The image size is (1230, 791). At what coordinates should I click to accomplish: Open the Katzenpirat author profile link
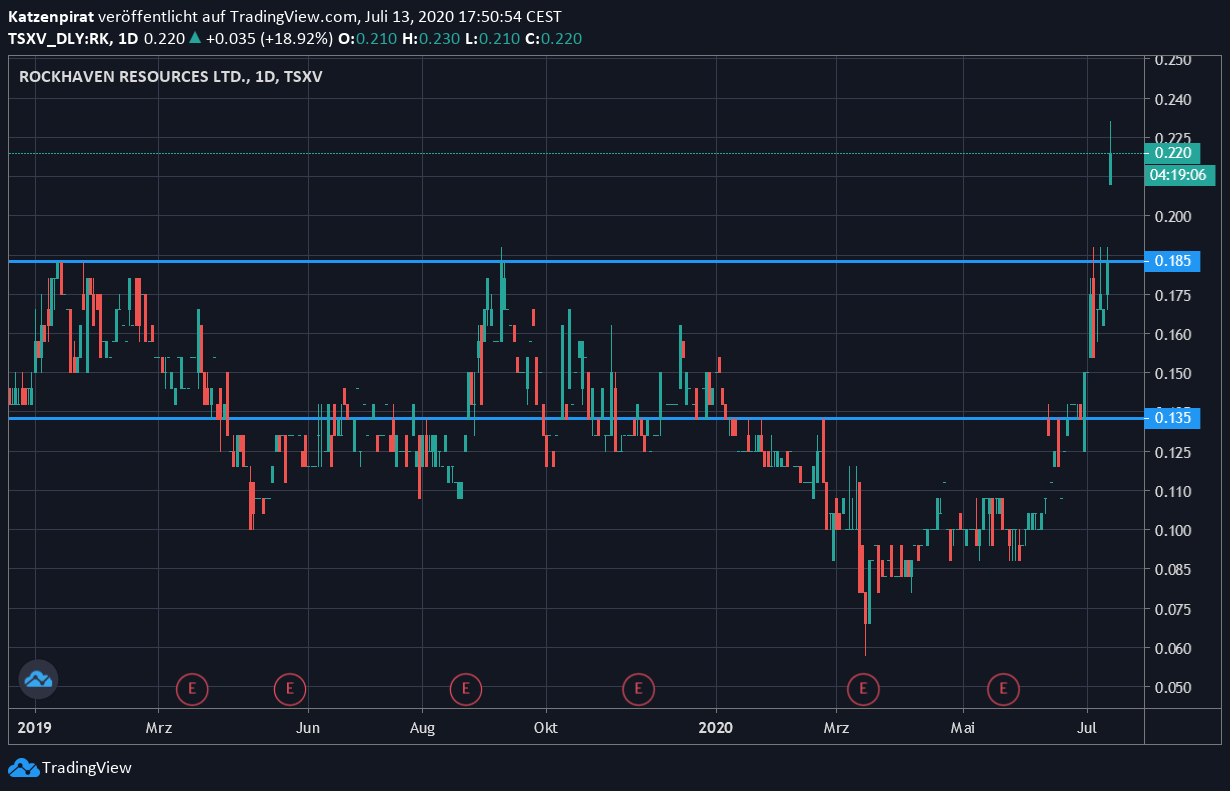click(x=50, y=17)
